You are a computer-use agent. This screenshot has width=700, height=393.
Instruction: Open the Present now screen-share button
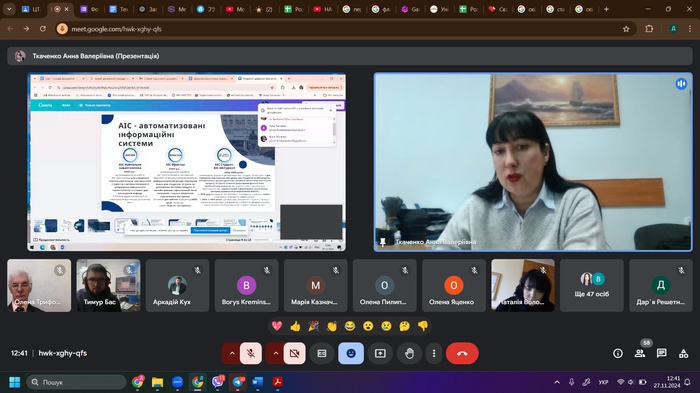pyautogui.click(x=380, y=353)
